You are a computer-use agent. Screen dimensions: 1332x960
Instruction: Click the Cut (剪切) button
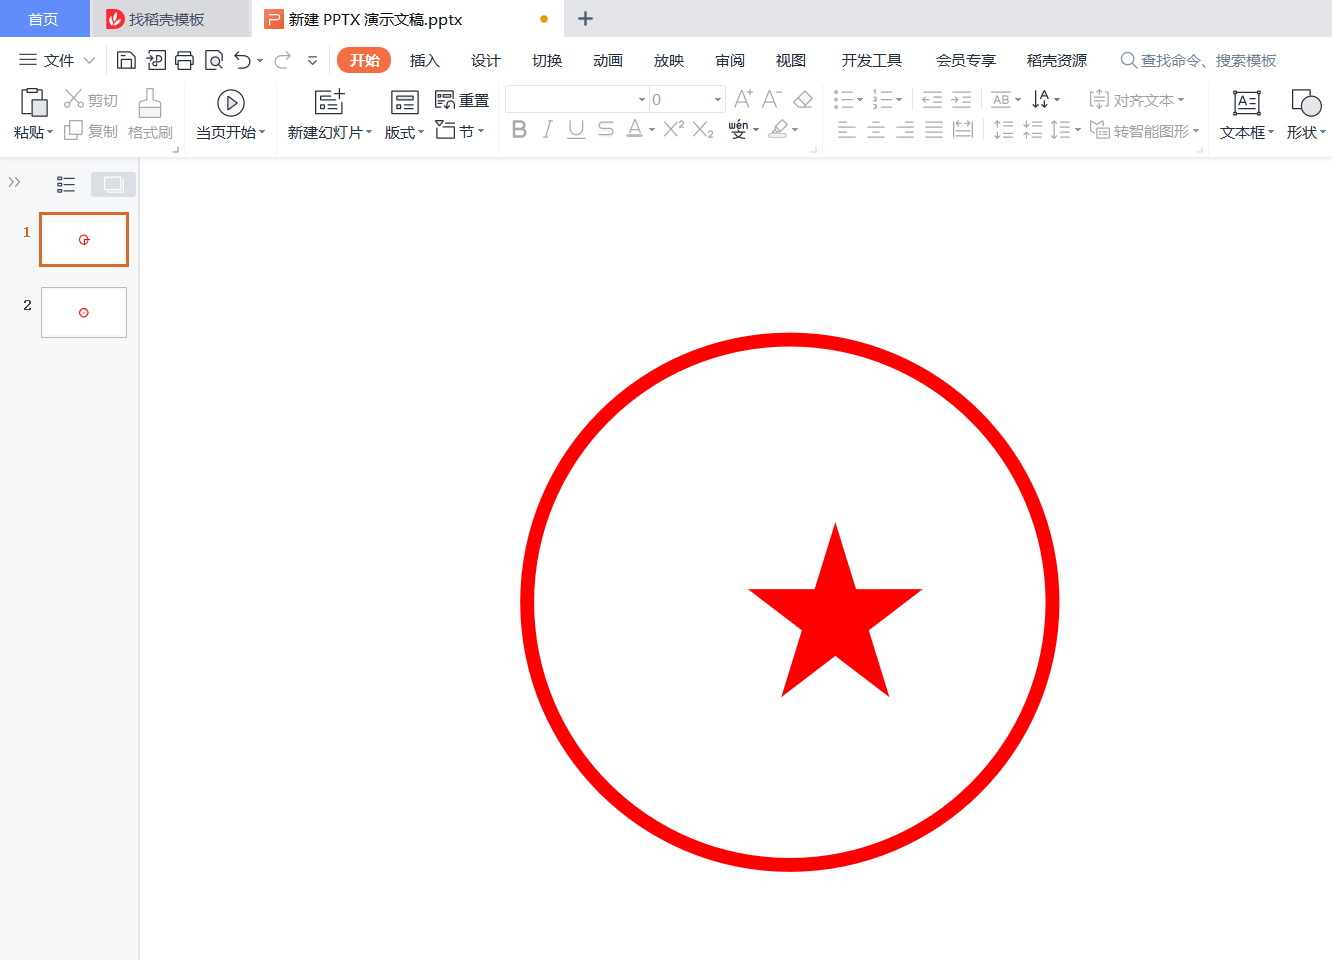91,99
